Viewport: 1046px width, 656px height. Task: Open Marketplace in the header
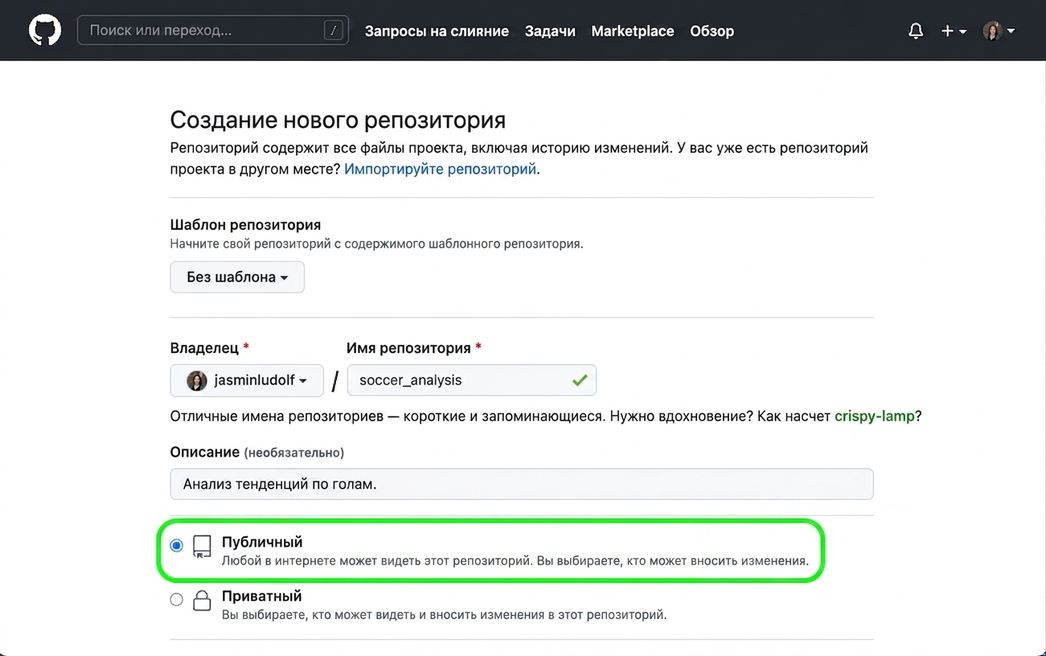point(632,31)
